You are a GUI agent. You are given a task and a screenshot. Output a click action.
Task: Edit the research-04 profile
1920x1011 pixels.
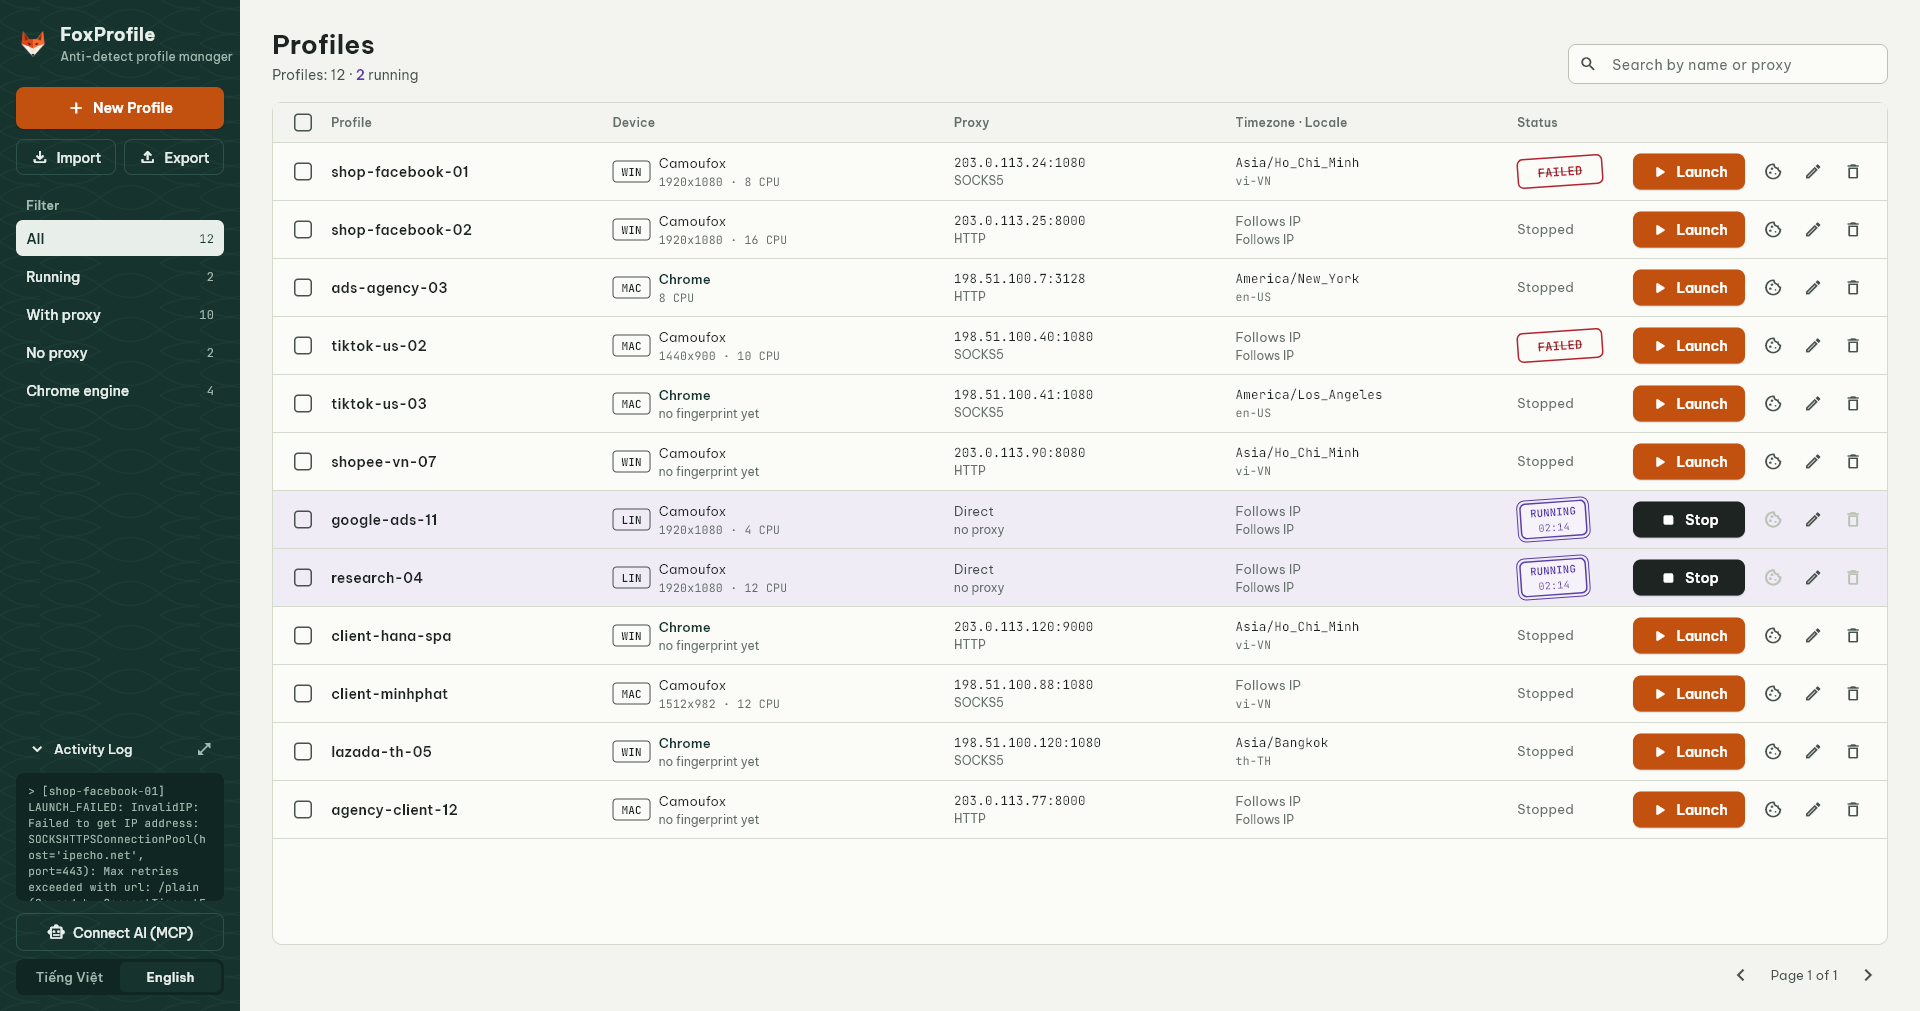pyautogui.click(x=1813, y=578)
